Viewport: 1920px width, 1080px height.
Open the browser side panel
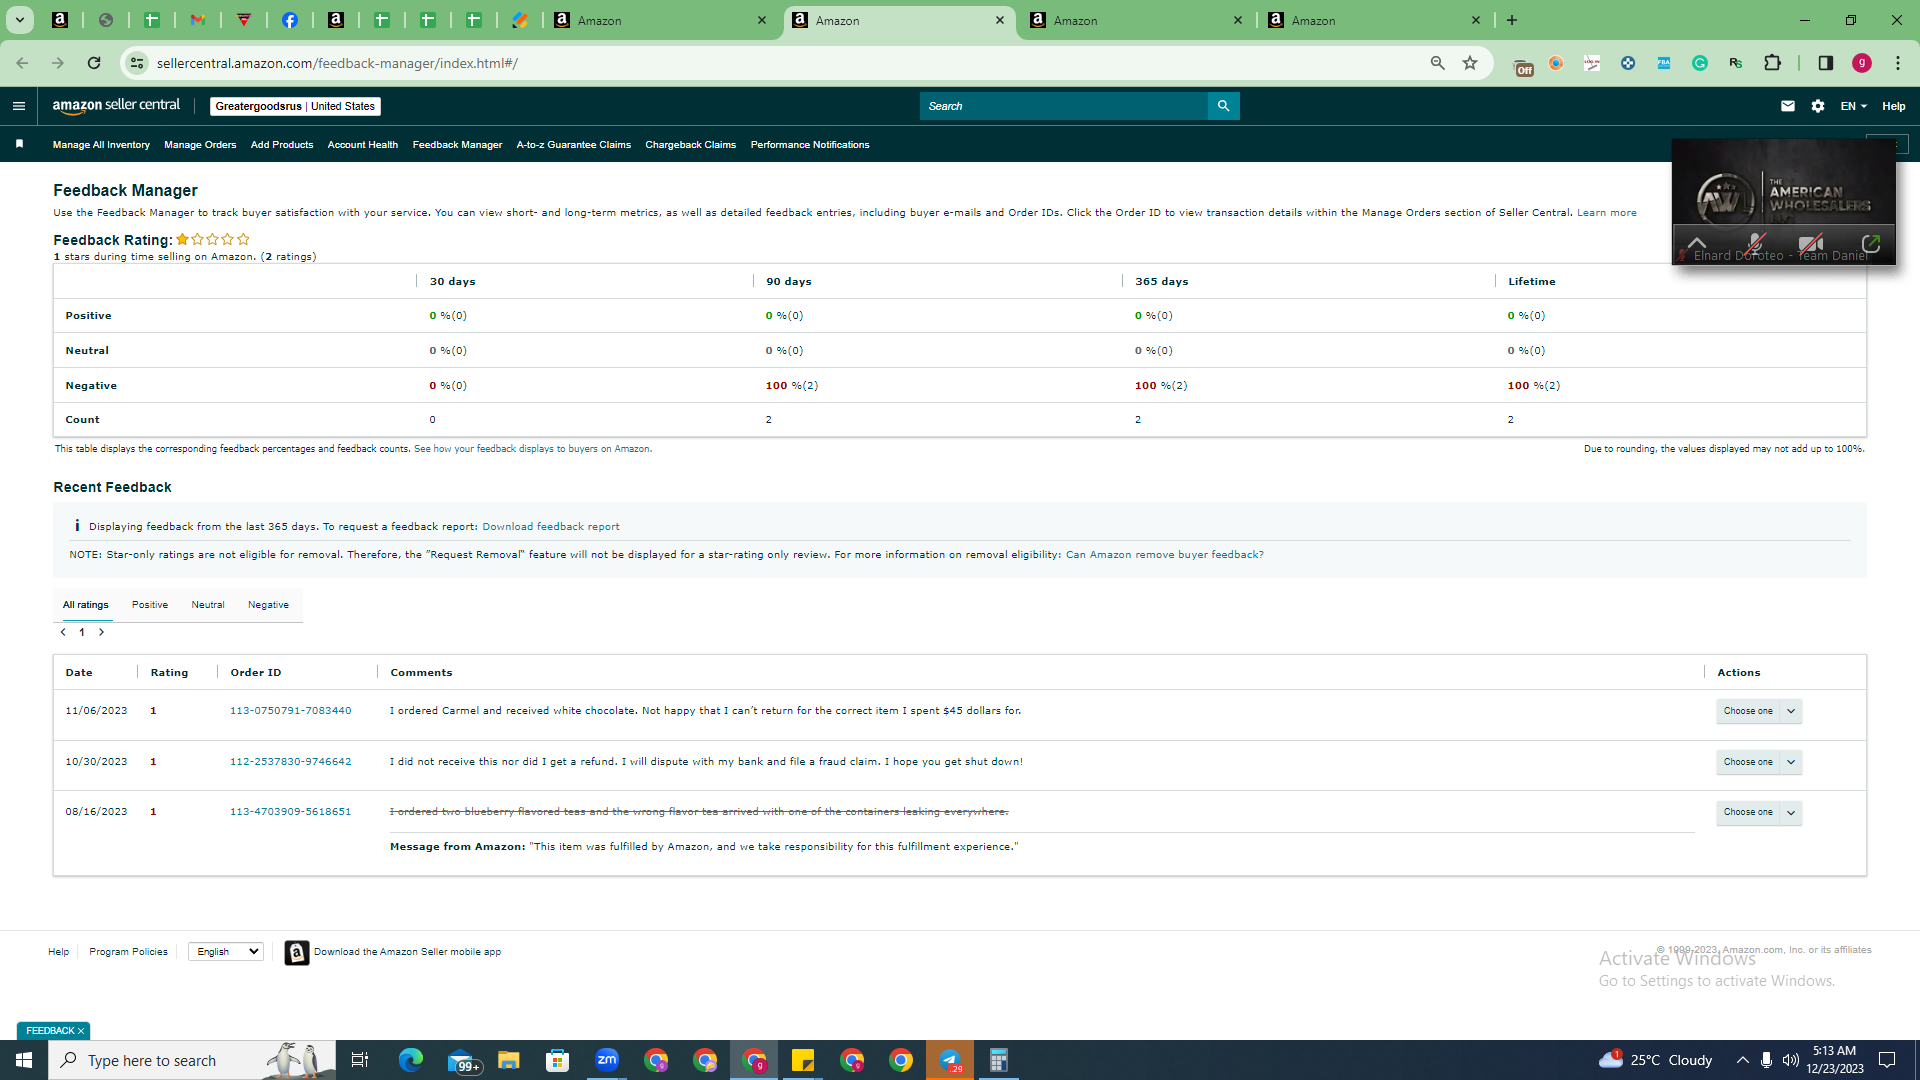[1826, 63]
